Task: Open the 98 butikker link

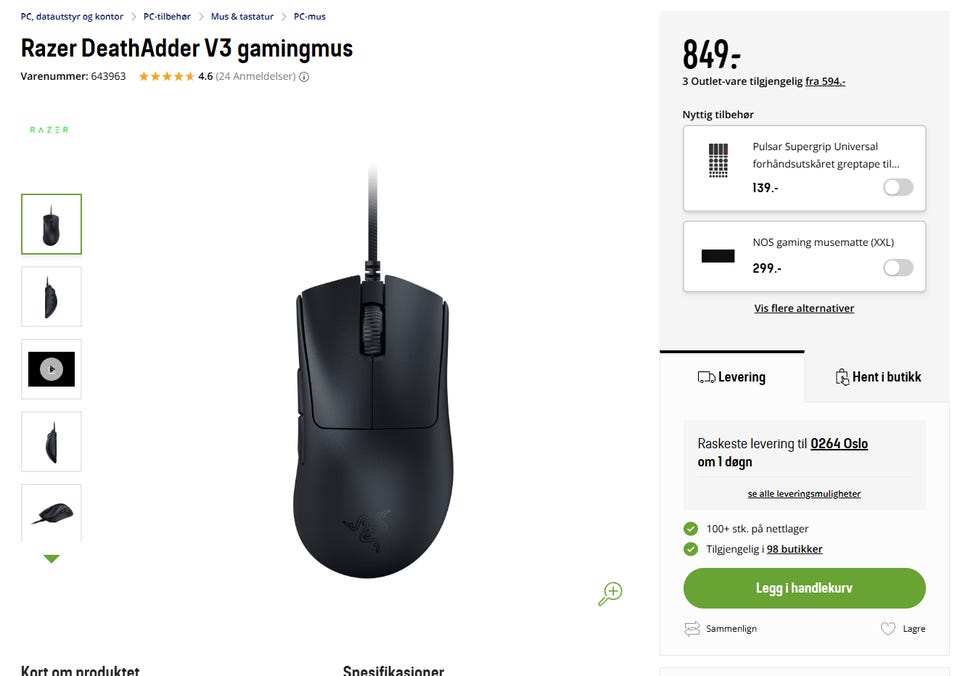Action: (x=794, y=549)
